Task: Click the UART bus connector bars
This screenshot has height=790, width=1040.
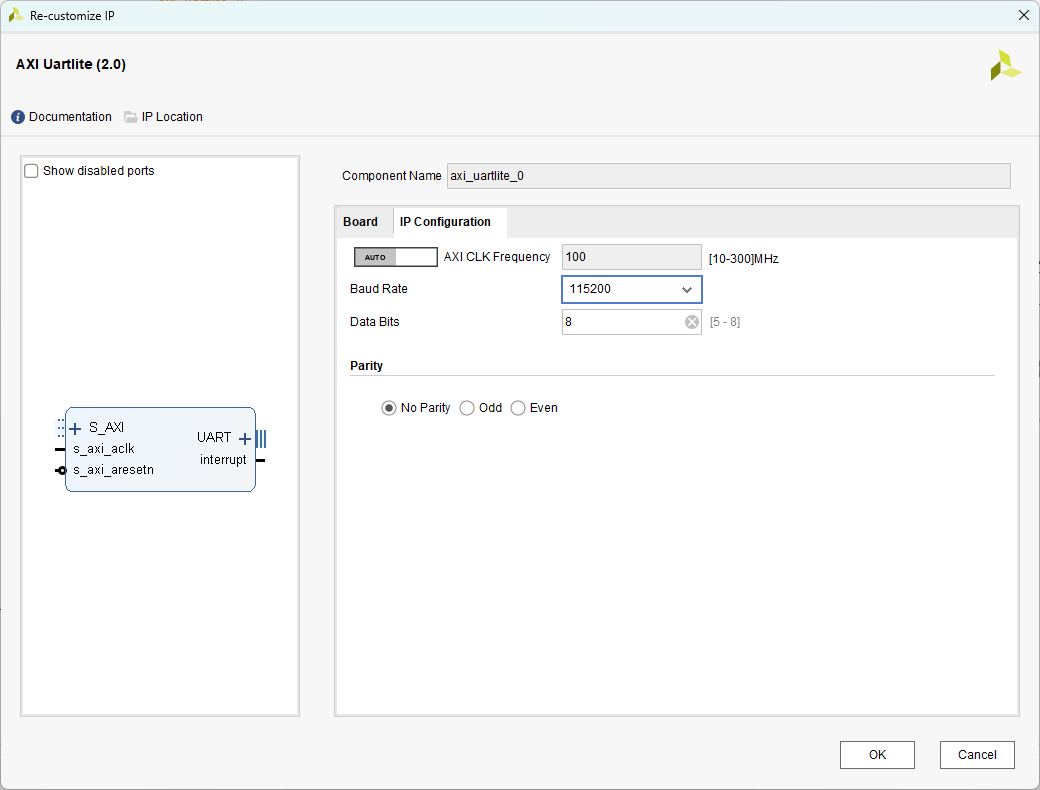Action: tap(261, 438)
